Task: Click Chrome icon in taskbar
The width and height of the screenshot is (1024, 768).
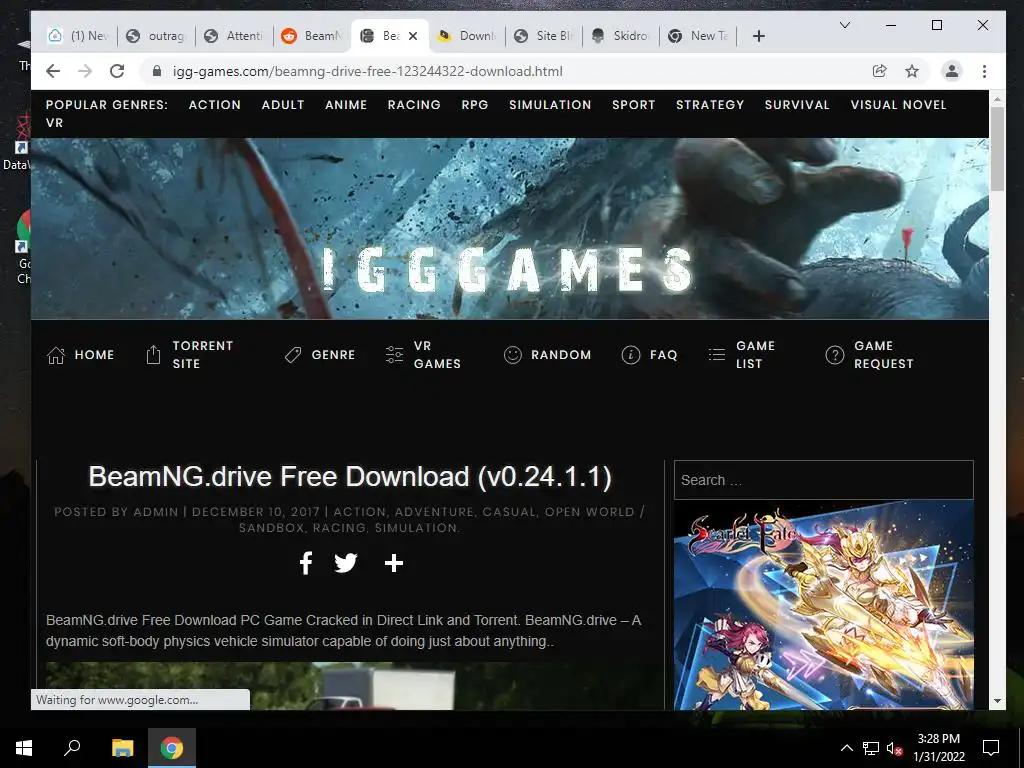Action: coord(172,748)
